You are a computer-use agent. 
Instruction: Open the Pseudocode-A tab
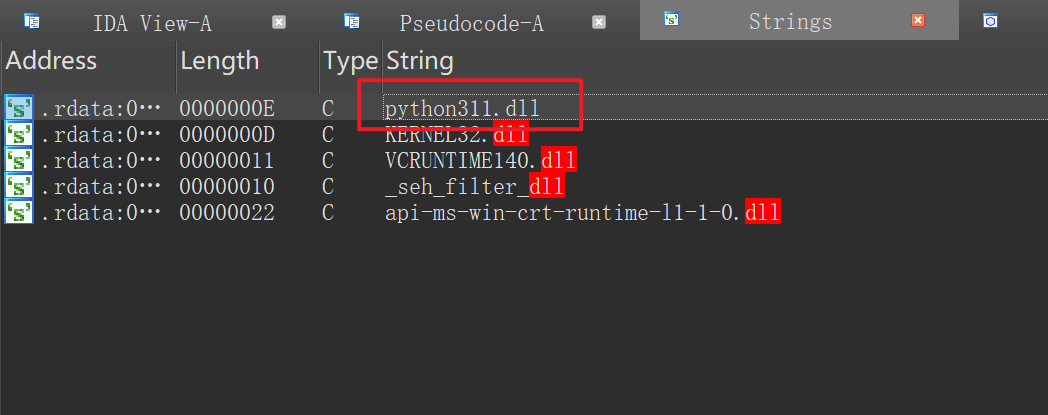(471, 22)
